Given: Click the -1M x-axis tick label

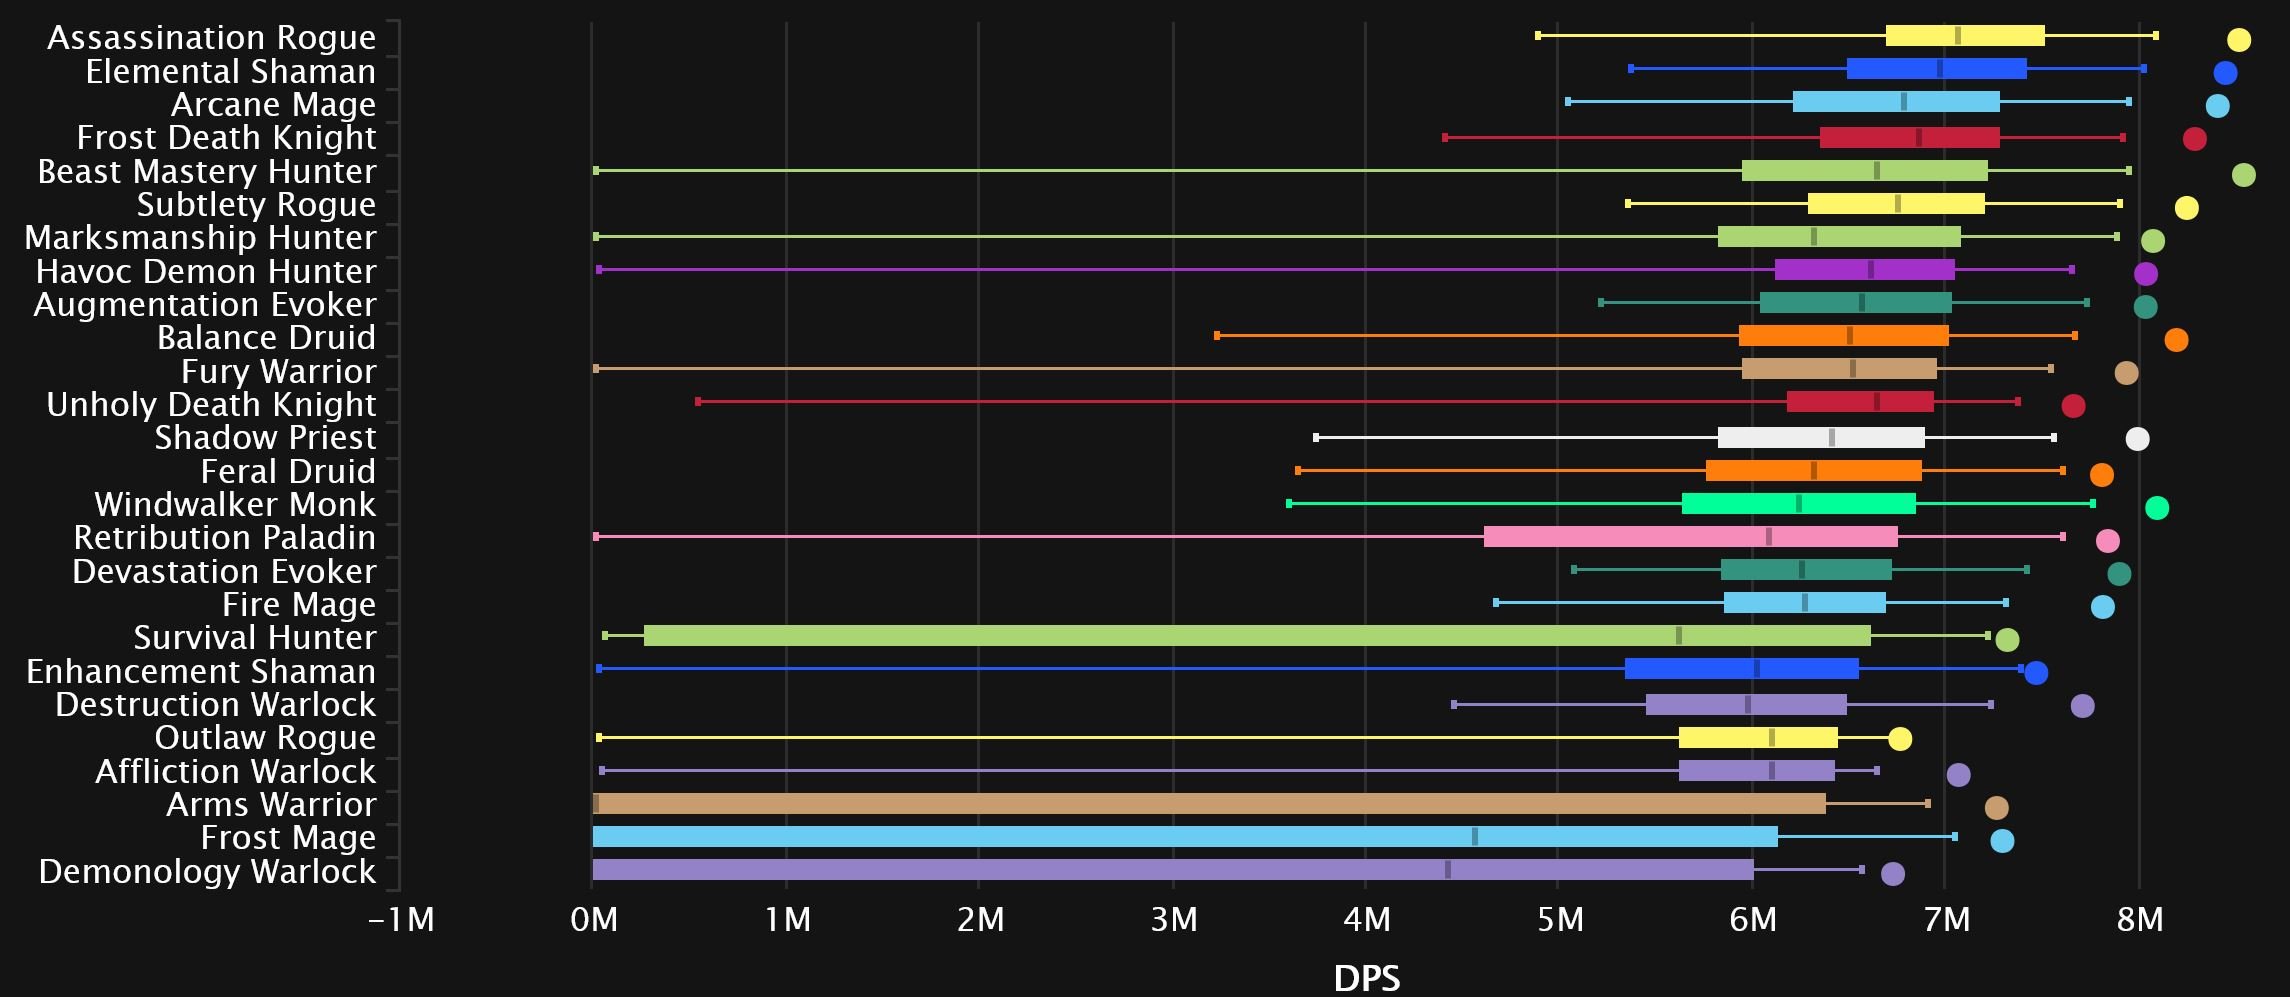Looking at the screenshot, I should pos(402,919).
